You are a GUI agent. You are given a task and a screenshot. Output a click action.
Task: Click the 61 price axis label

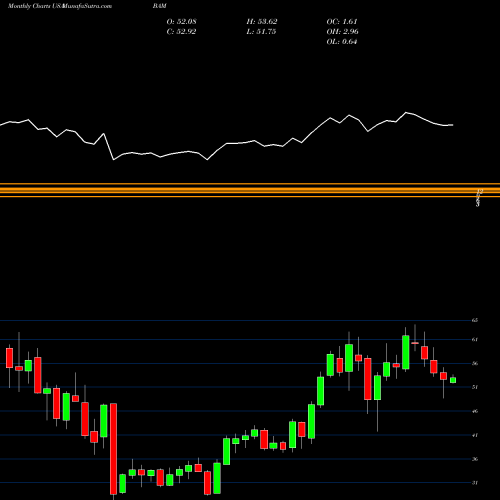click(475, 339)
